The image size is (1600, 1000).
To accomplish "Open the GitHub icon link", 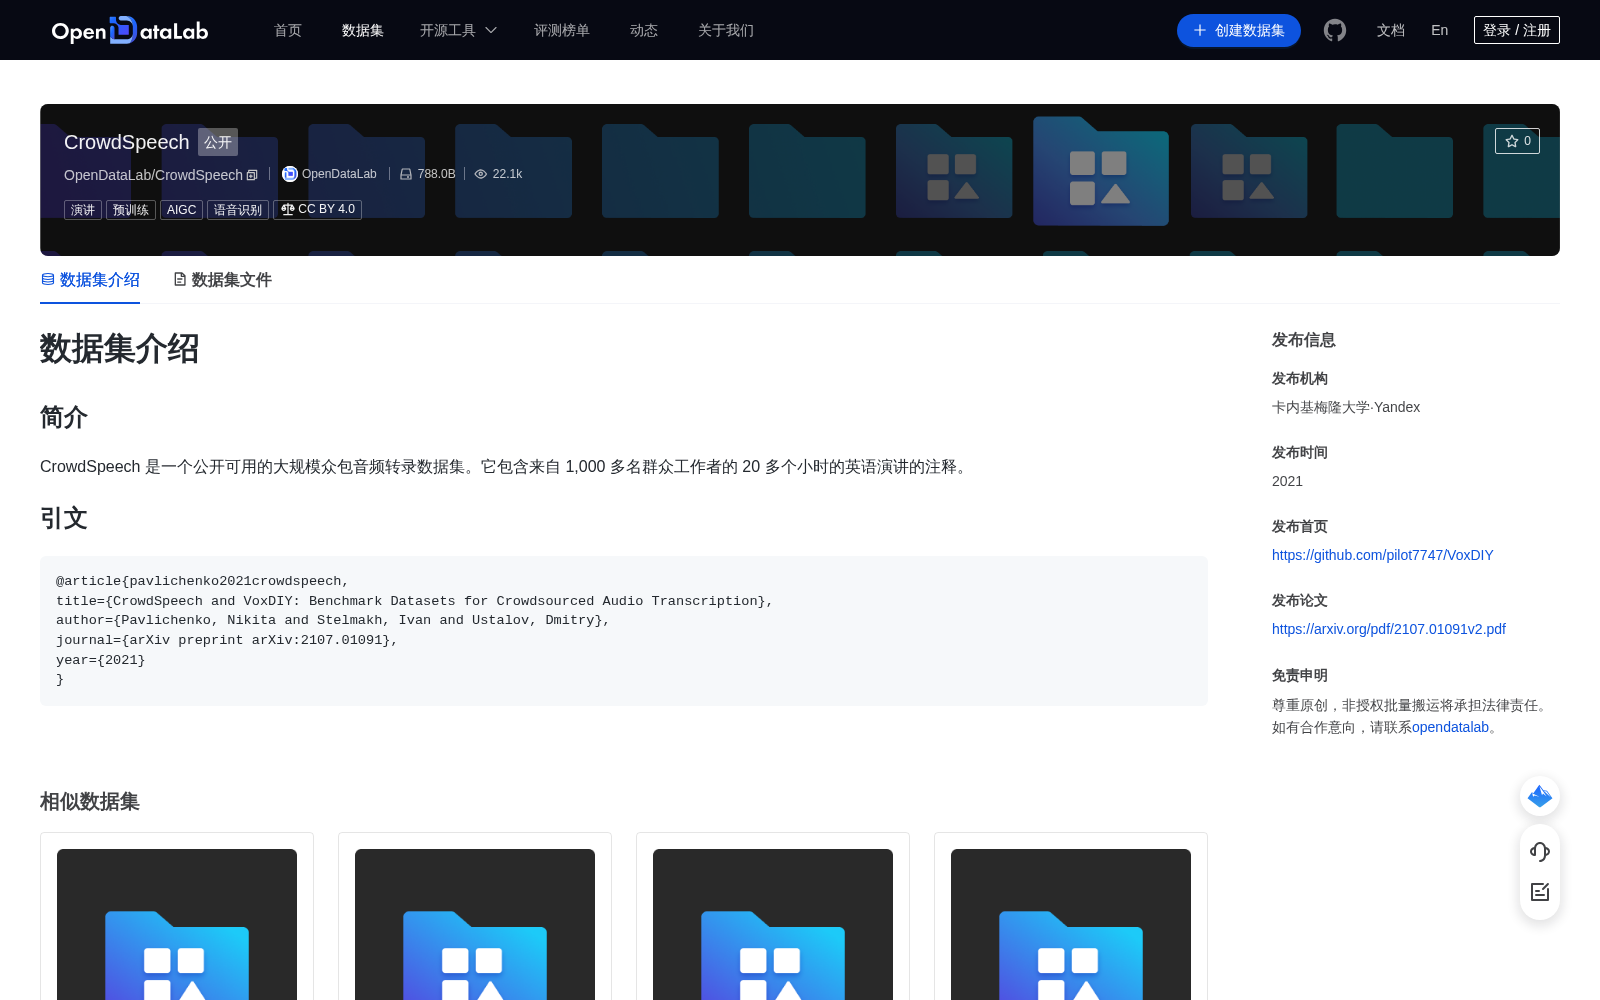I will coord(1335,30).
